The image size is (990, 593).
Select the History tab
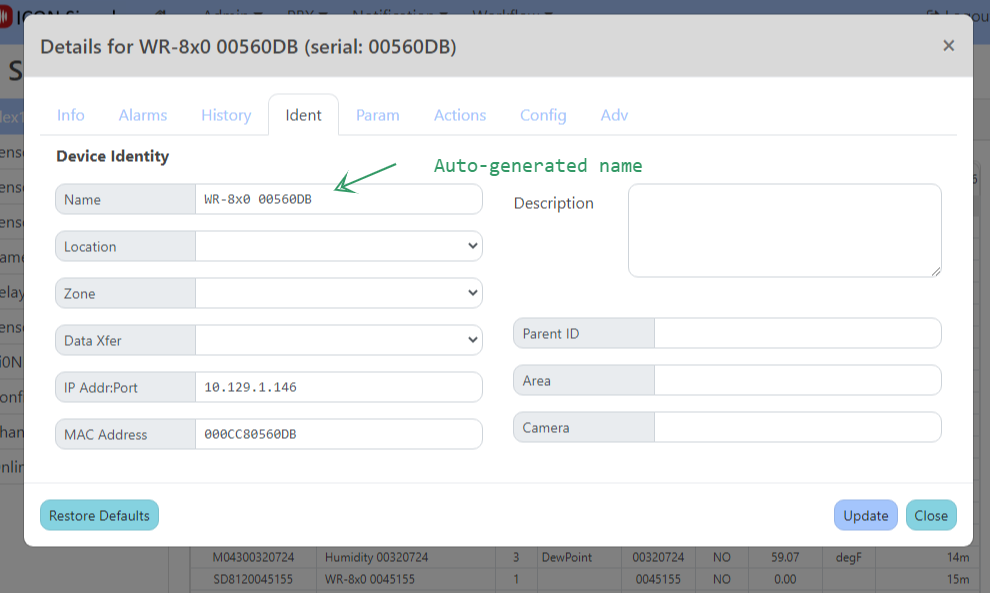[226, 115]
